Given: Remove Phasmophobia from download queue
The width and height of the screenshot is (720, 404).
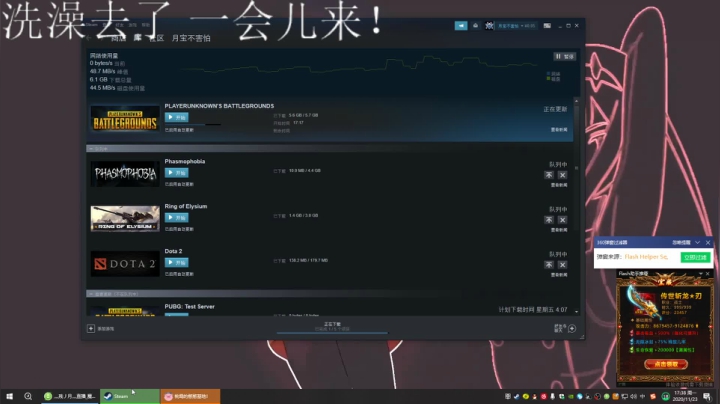Looking at the screenshot, I should (562, 175).
